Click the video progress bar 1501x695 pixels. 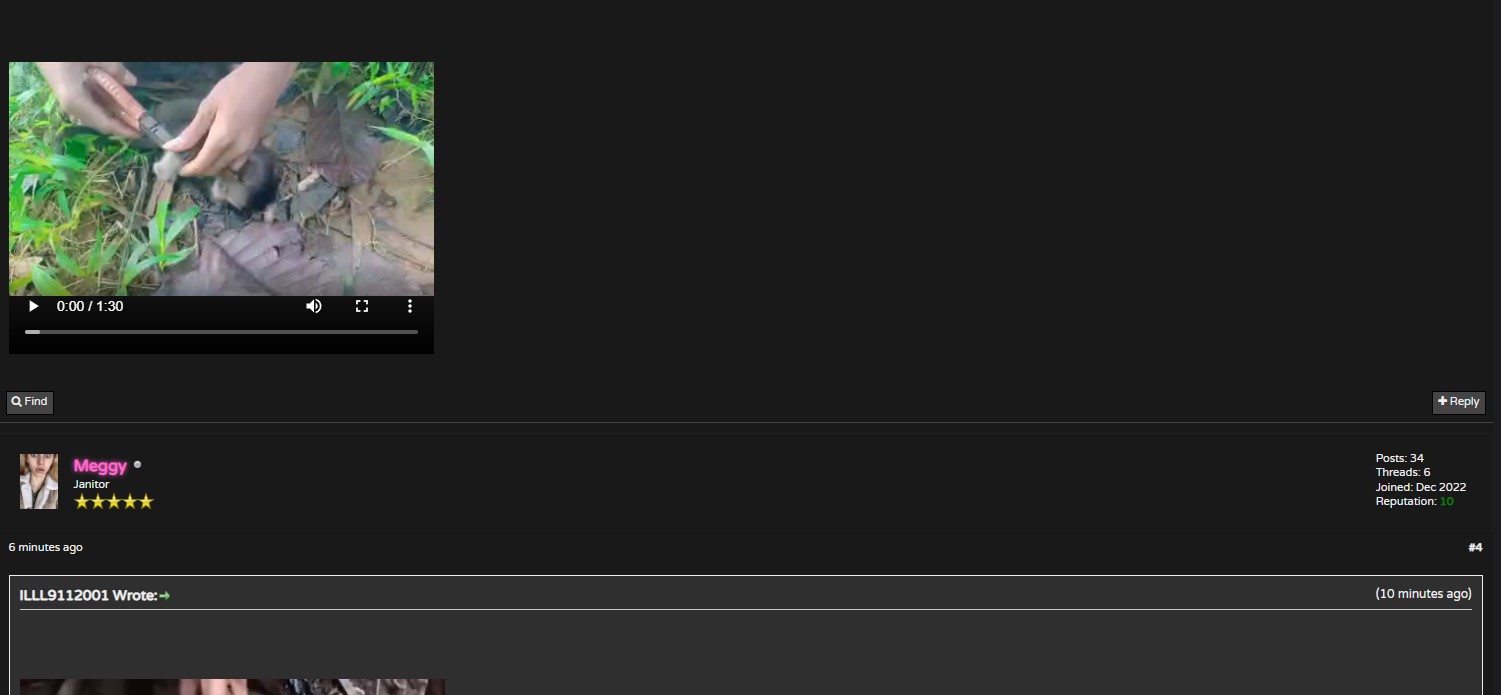[x=221, y=331]
